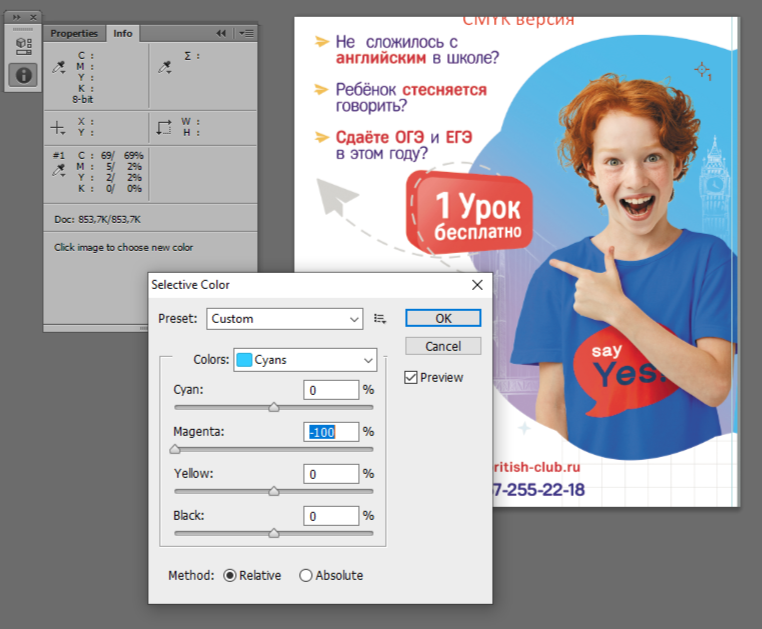762x629 pixels.
Task: Collapse the Info panel with double arrows
Action: coord(221,33)
